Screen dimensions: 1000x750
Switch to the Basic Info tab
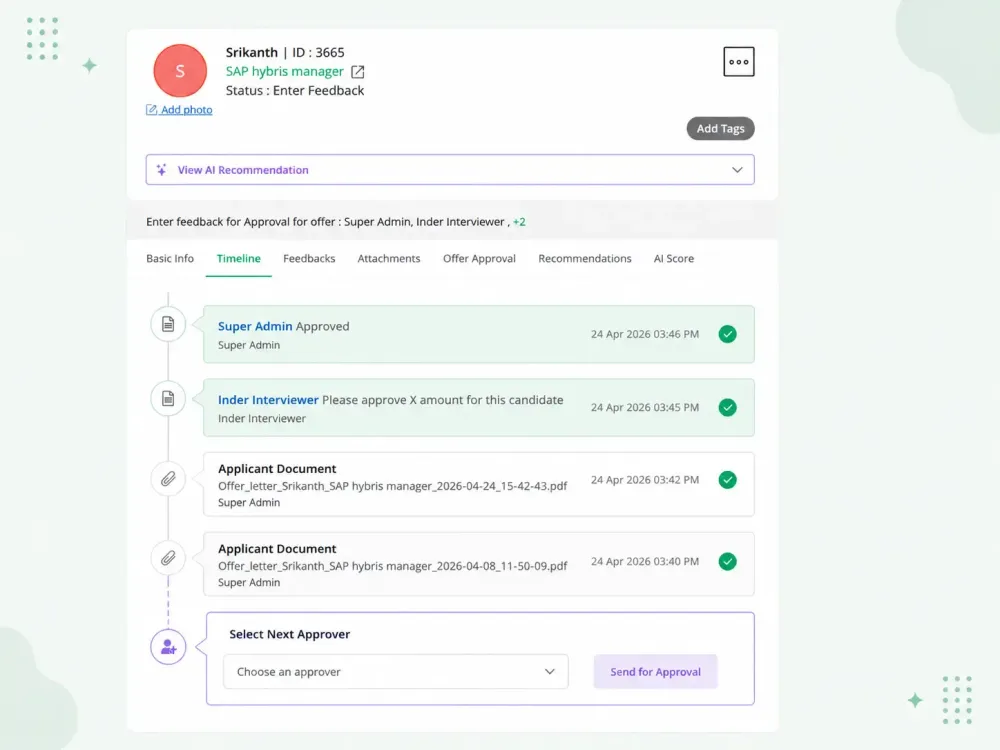pyautogui.click(x=170, y=258)
